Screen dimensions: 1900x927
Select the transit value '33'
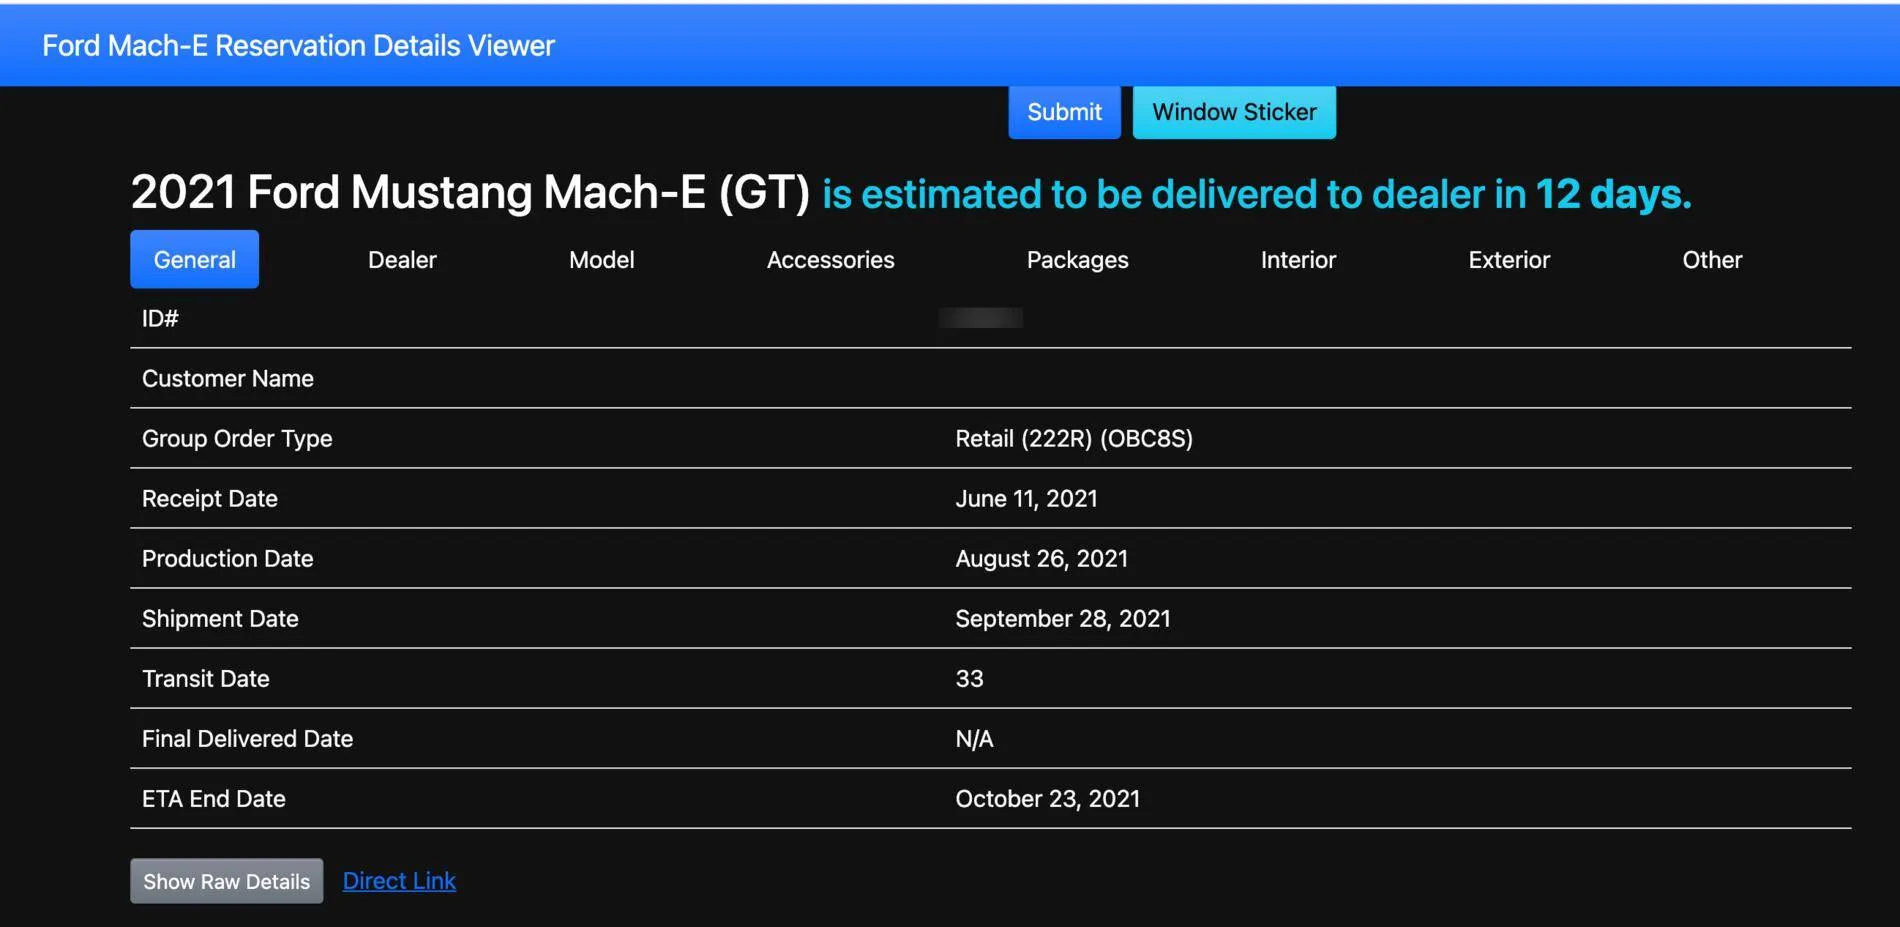click(969, 679)
